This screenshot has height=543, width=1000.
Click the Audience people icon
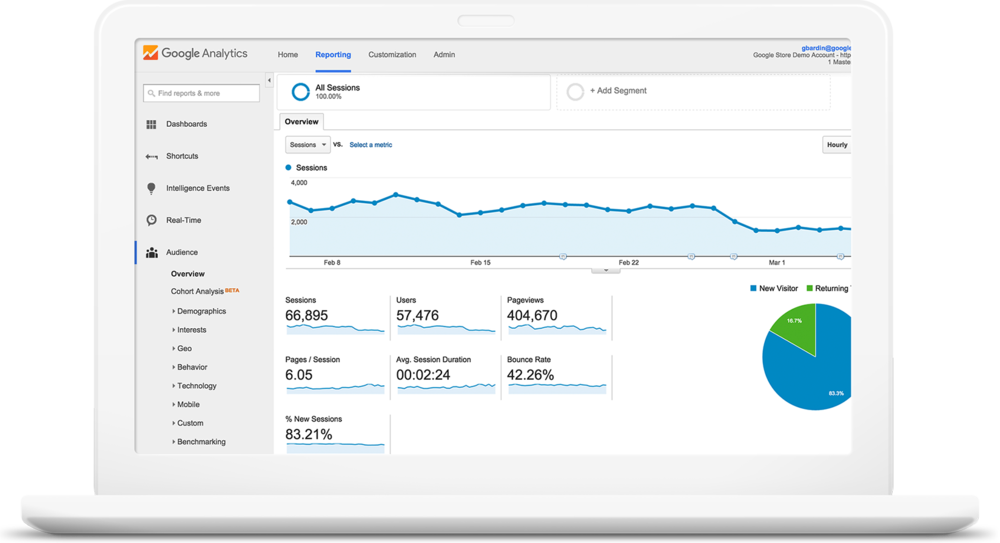click(x=151, y=253)
